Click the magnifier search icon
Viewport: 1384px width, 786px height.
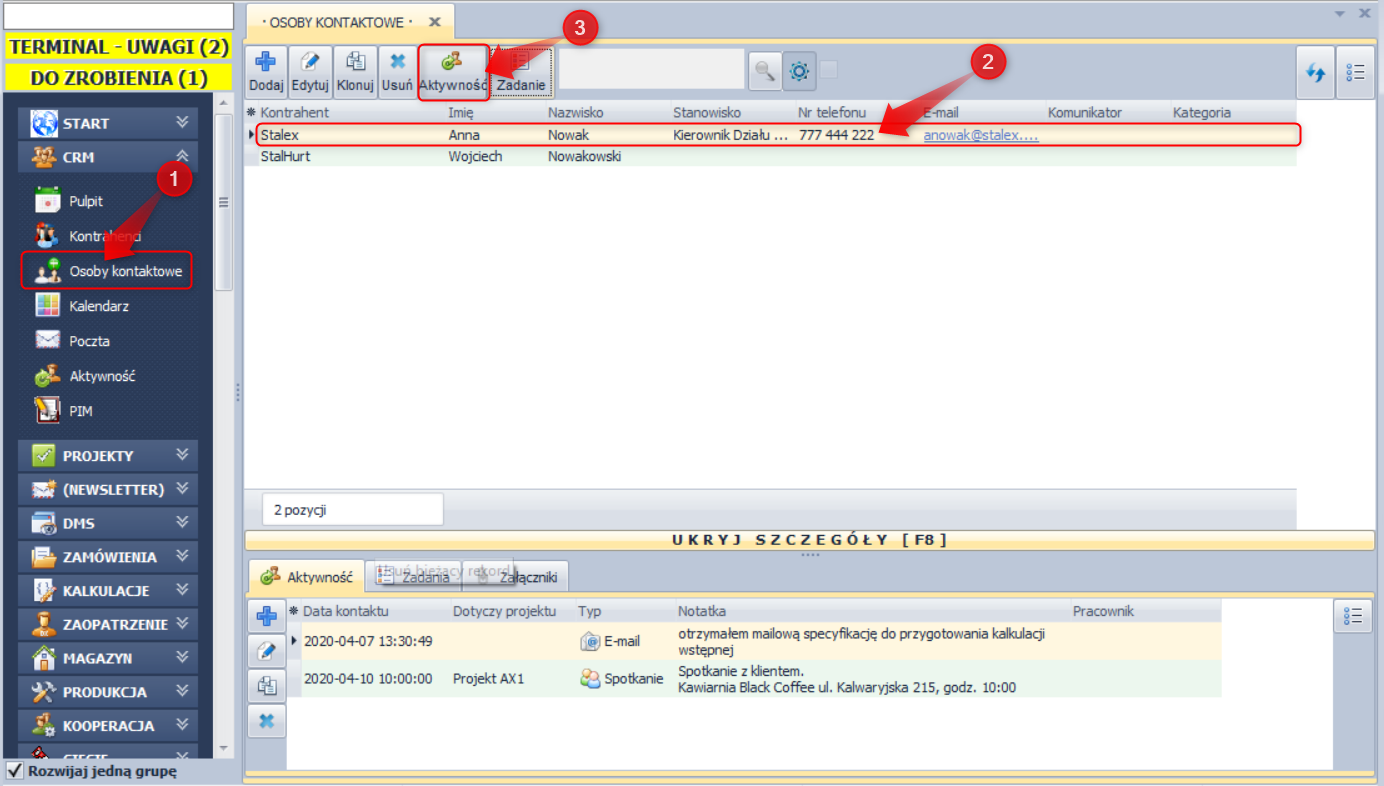[764, 71]
